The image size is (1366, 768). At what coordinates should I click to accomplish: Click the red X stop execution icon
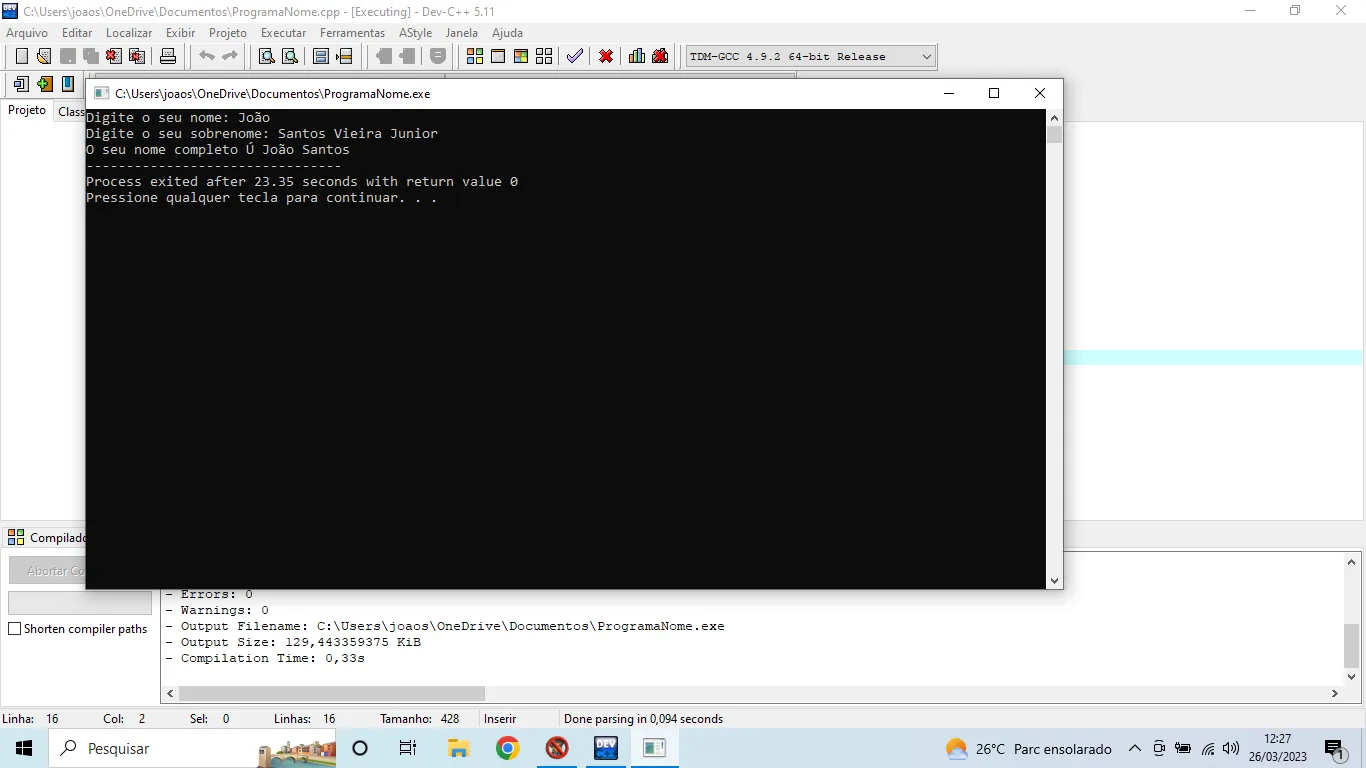coord(606,57)
